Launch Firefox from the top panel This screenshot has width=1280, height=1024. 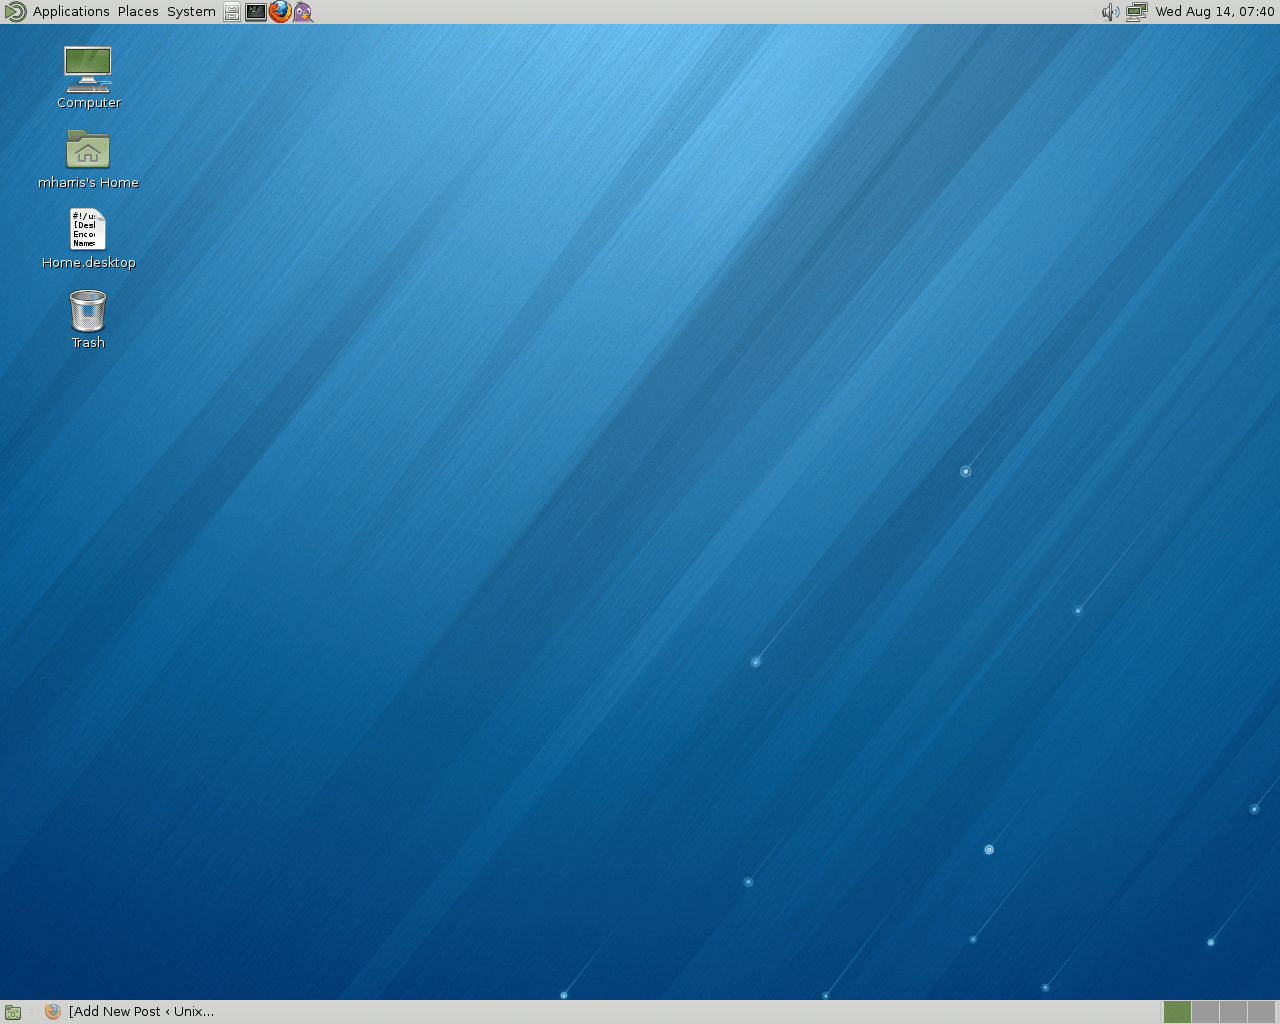[x=280, y=12]
